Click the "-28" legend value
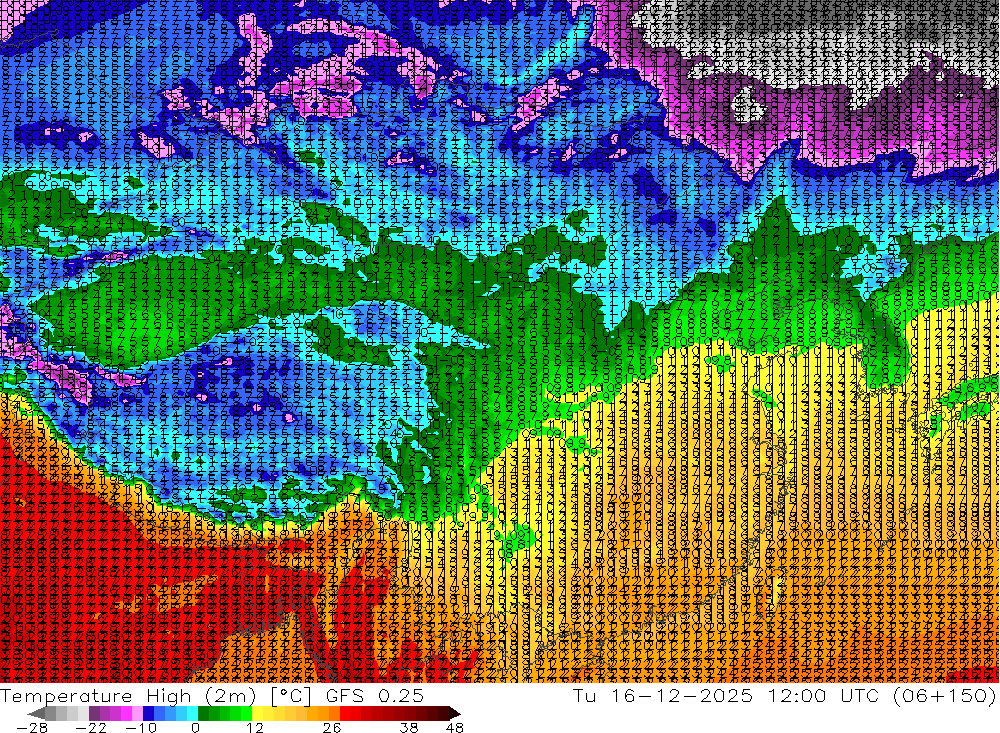Screen dimensions: 1000x733 (x=32, y=728)
